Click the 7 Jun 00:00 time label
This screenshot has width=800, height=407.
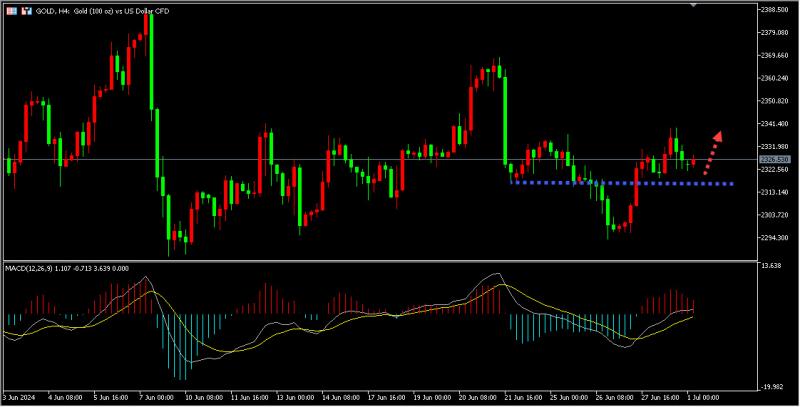157,397
